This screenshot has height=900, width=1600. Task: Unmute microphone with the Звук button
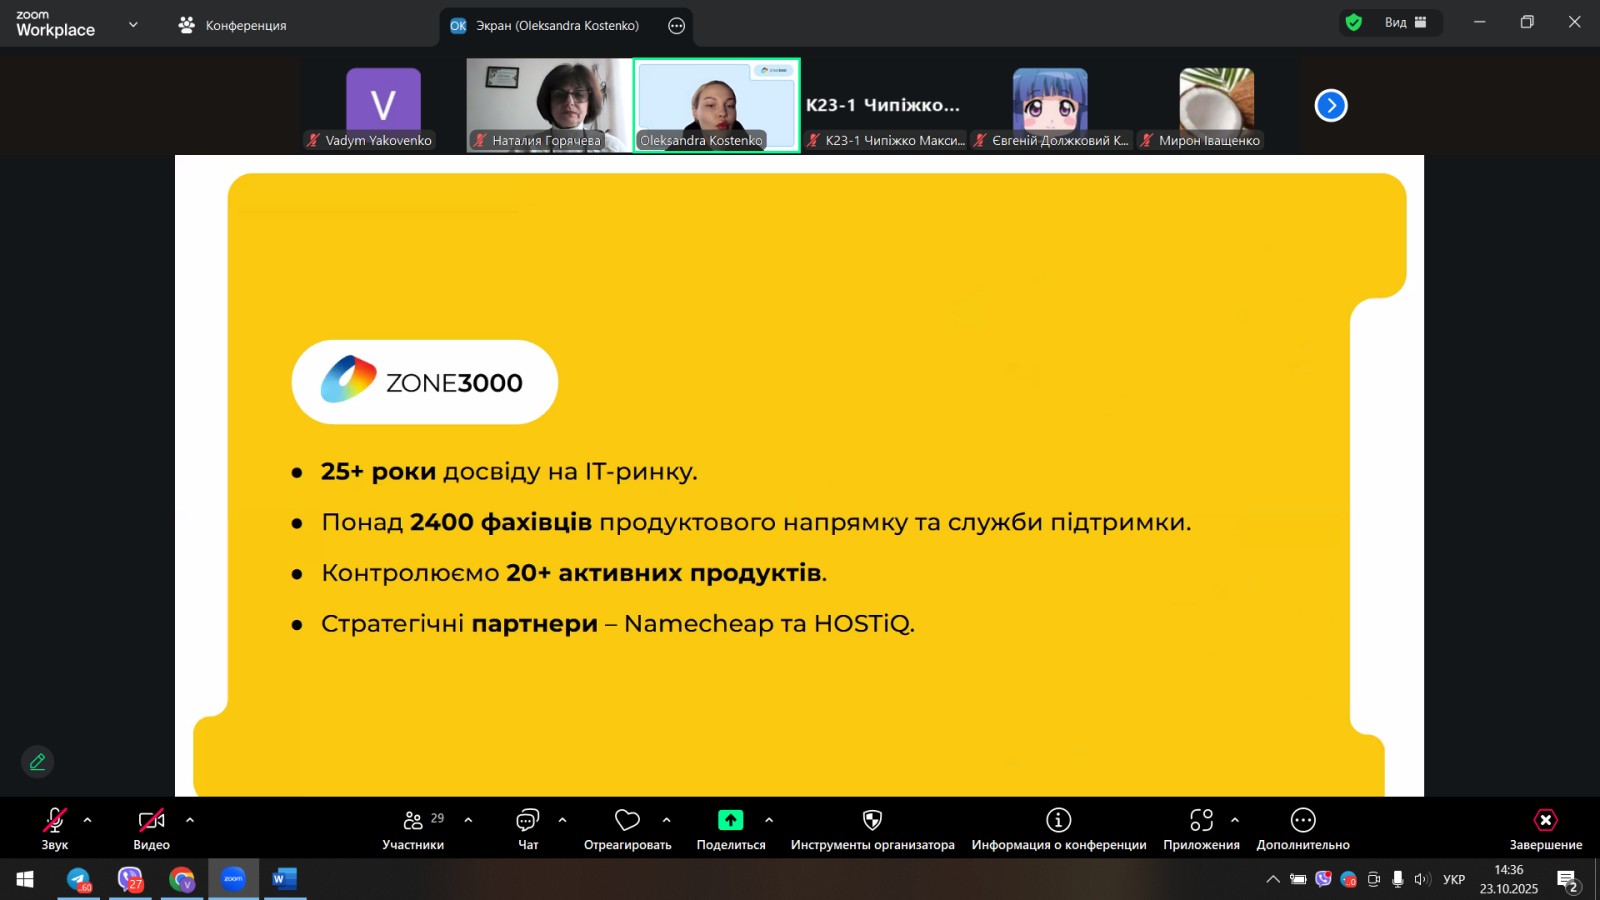[x=54, y=821]
